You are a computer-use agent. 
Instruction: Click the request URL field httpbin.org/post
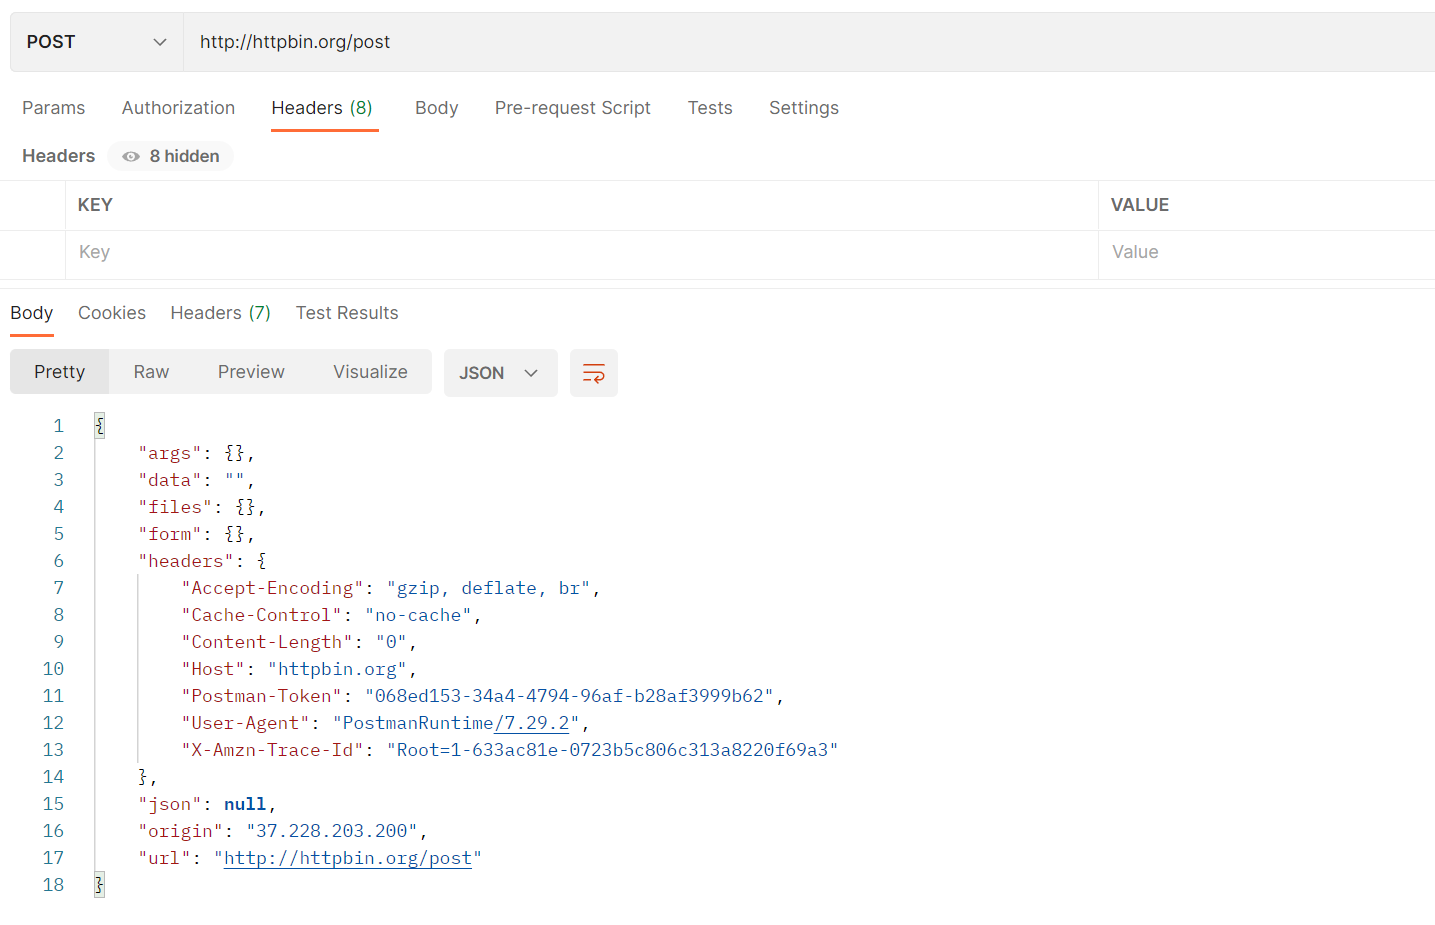(x=808, y=42)
